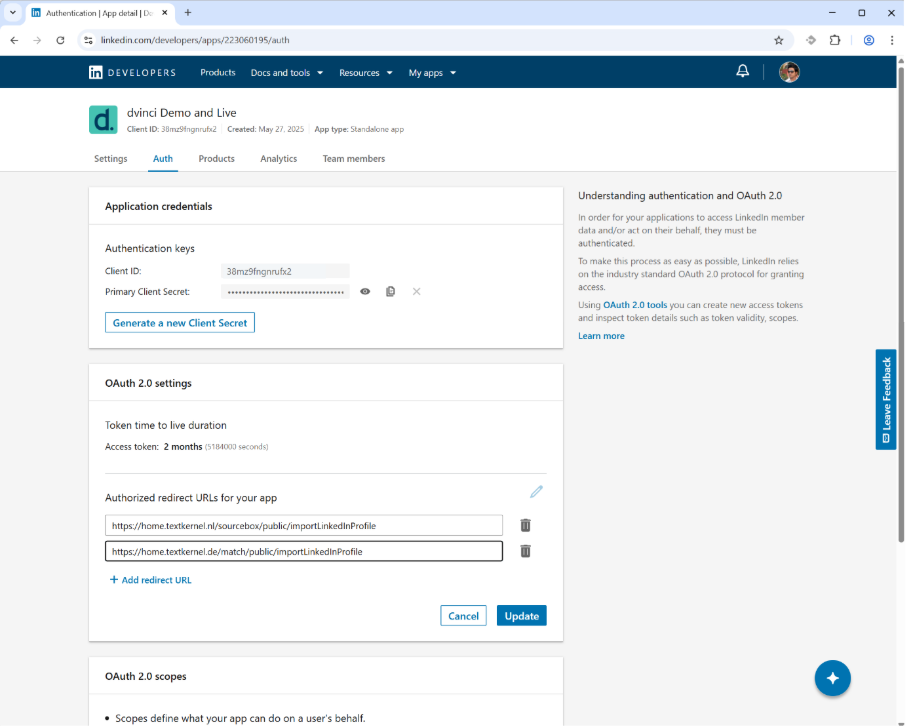906x726 pixels.
Task: Click Add redirect URL
Action: click(x=150, y=580)
